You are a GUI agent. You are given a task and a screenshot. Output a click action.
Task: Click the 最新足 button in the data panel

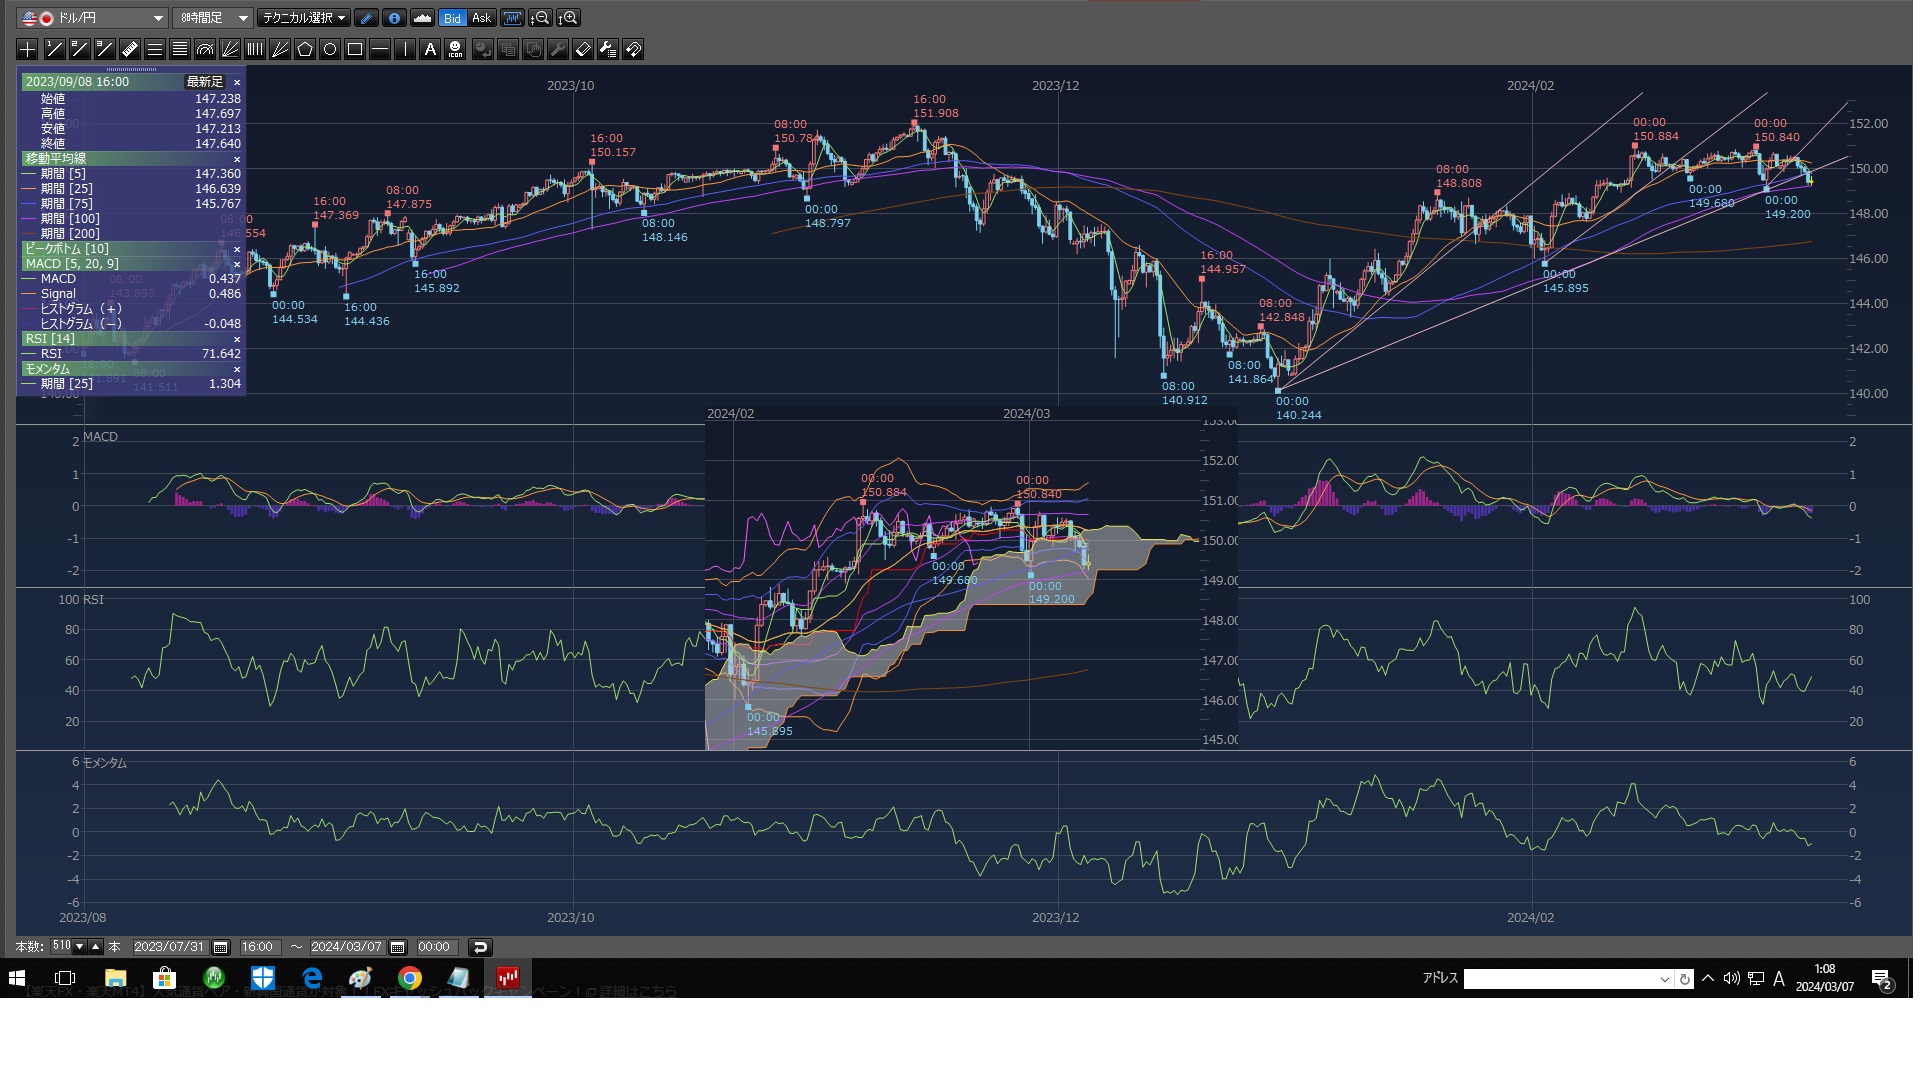click(205, 82)
